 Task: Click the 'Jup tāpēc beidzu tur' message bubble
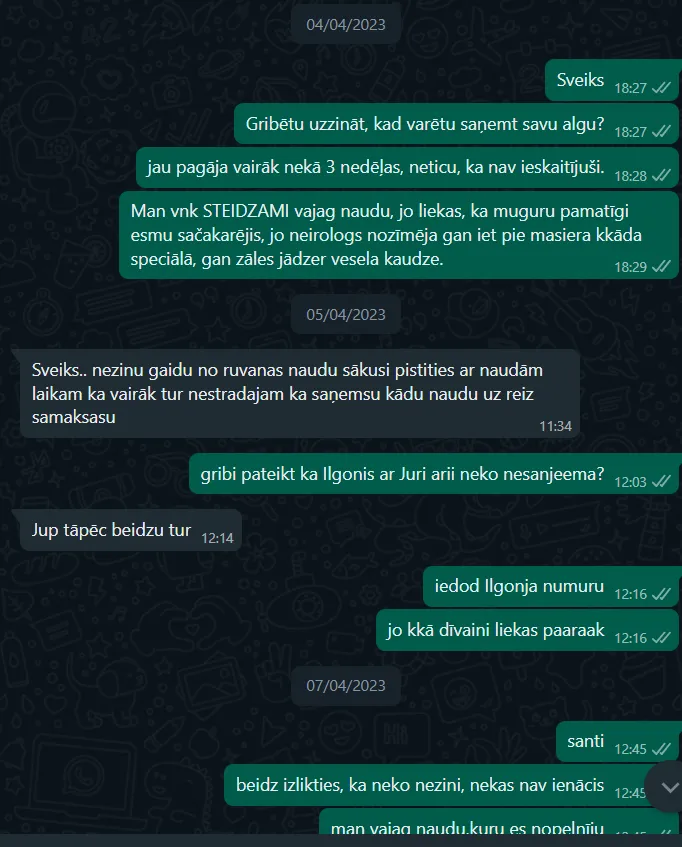[130, 530]
